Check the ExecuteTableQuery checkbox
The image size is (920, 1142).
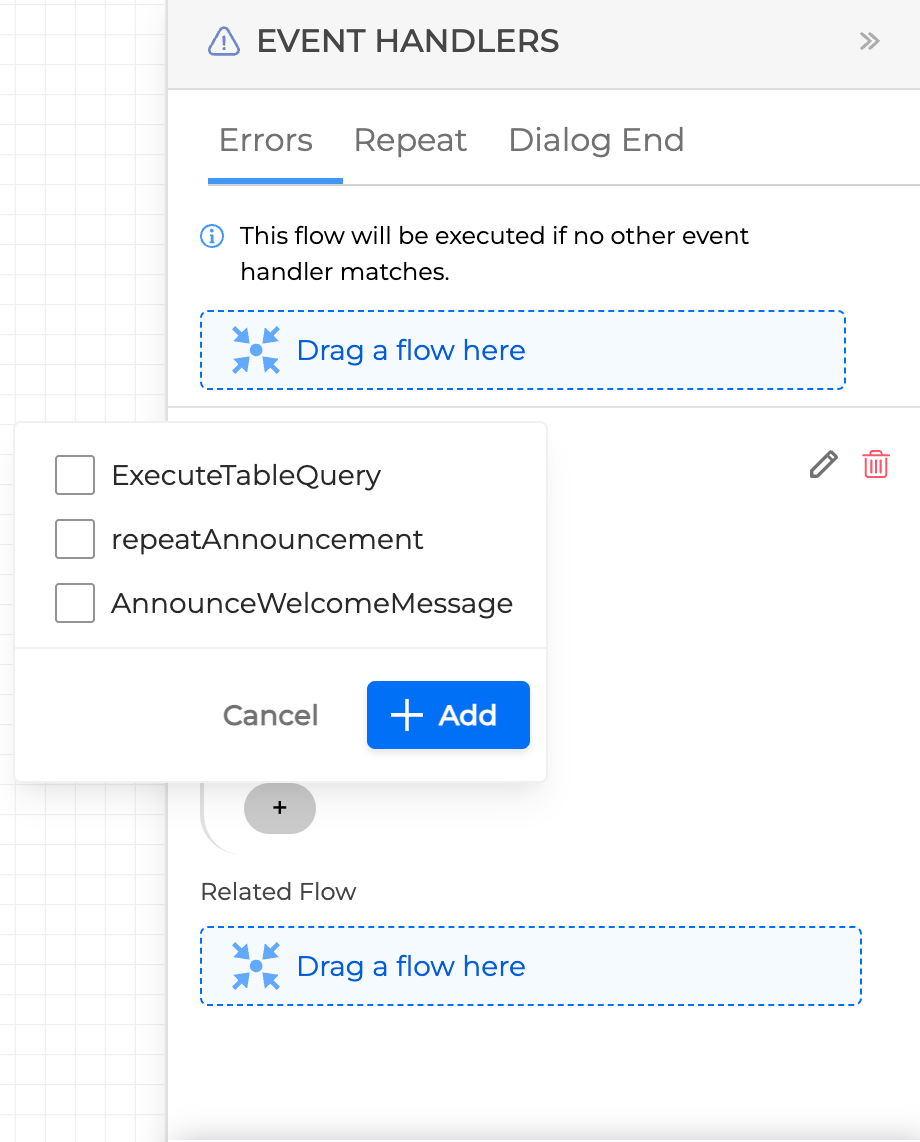tap(75, 475)
